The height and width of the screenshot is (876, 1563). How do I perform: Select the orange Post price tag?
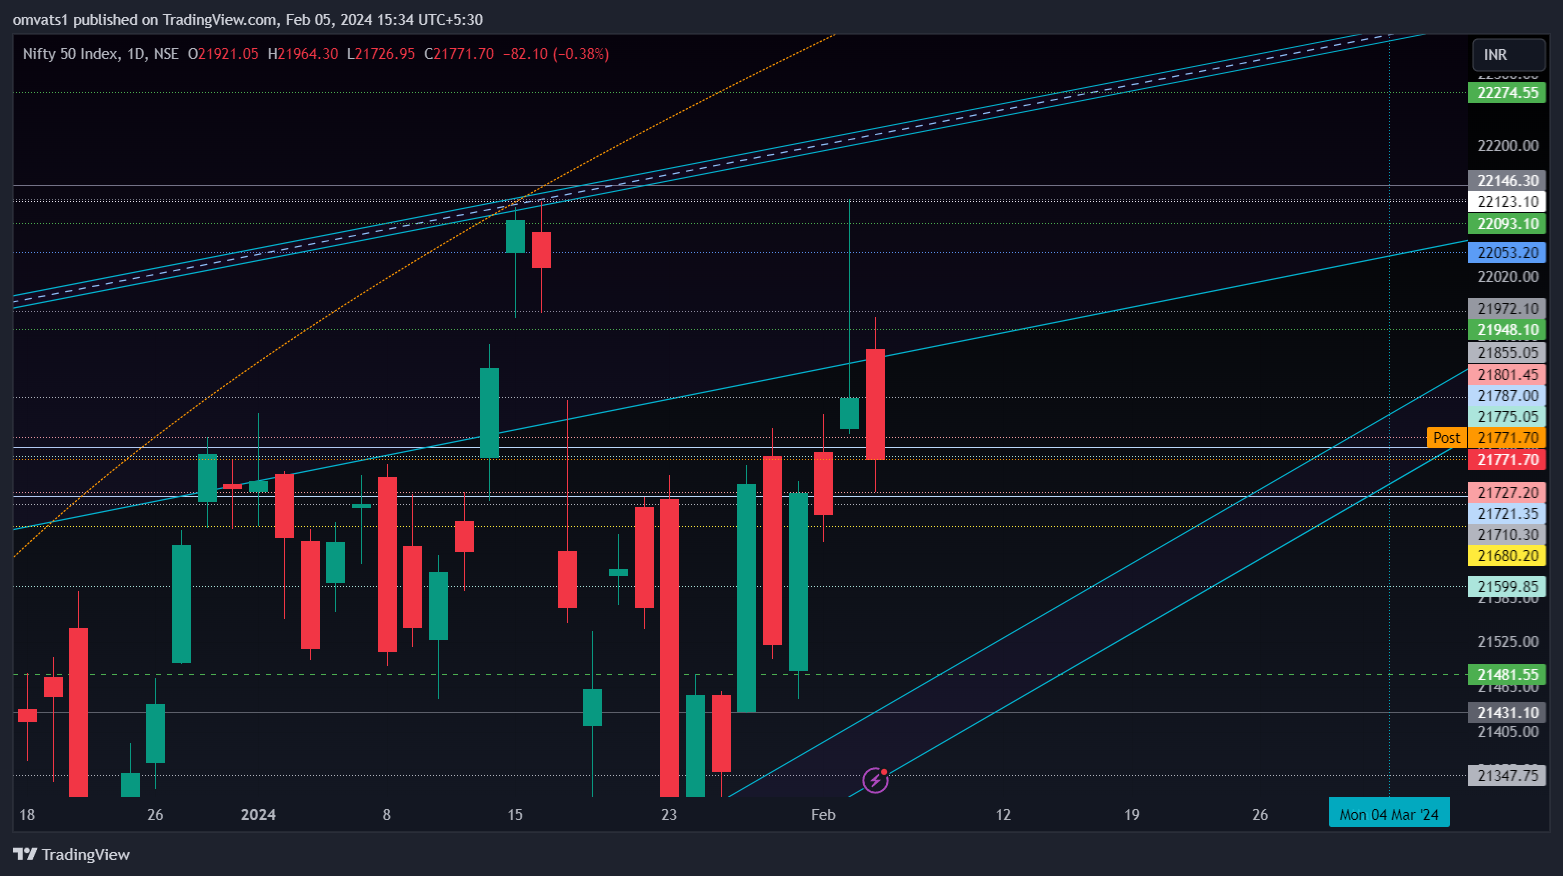coord(1446,438)
